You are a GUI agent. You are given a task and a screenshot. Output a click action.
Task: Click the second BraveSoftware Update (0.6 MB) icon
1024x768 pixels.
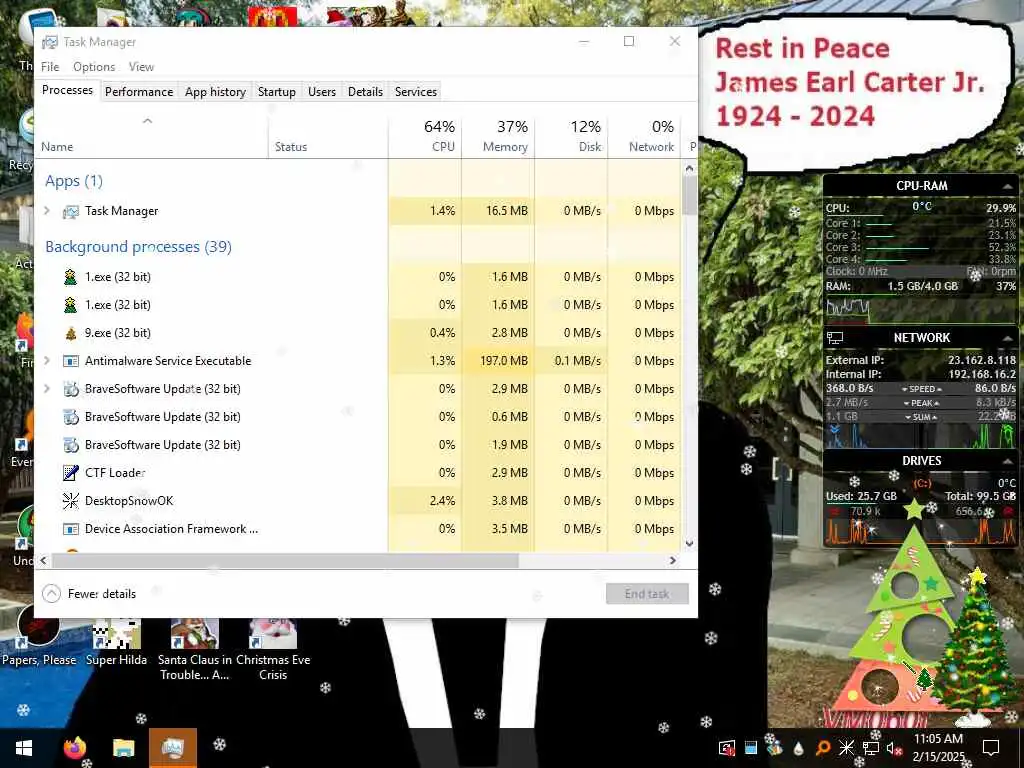click(x=71, y=417)
